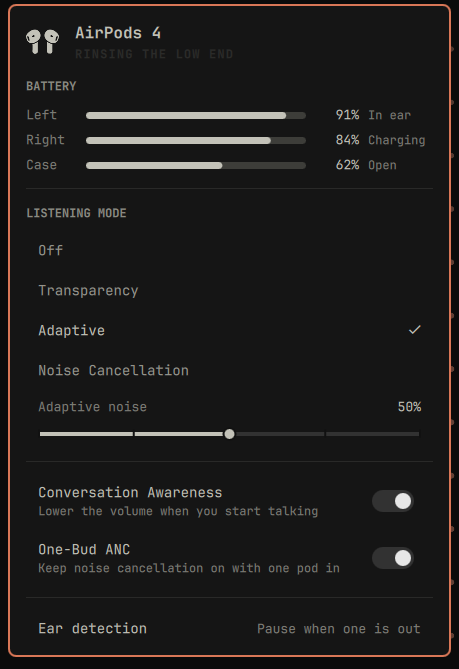Screen dimensions: 459x669
Task: Disable the Conversation Awareness toggle
Action: click(x=393, y=501)
